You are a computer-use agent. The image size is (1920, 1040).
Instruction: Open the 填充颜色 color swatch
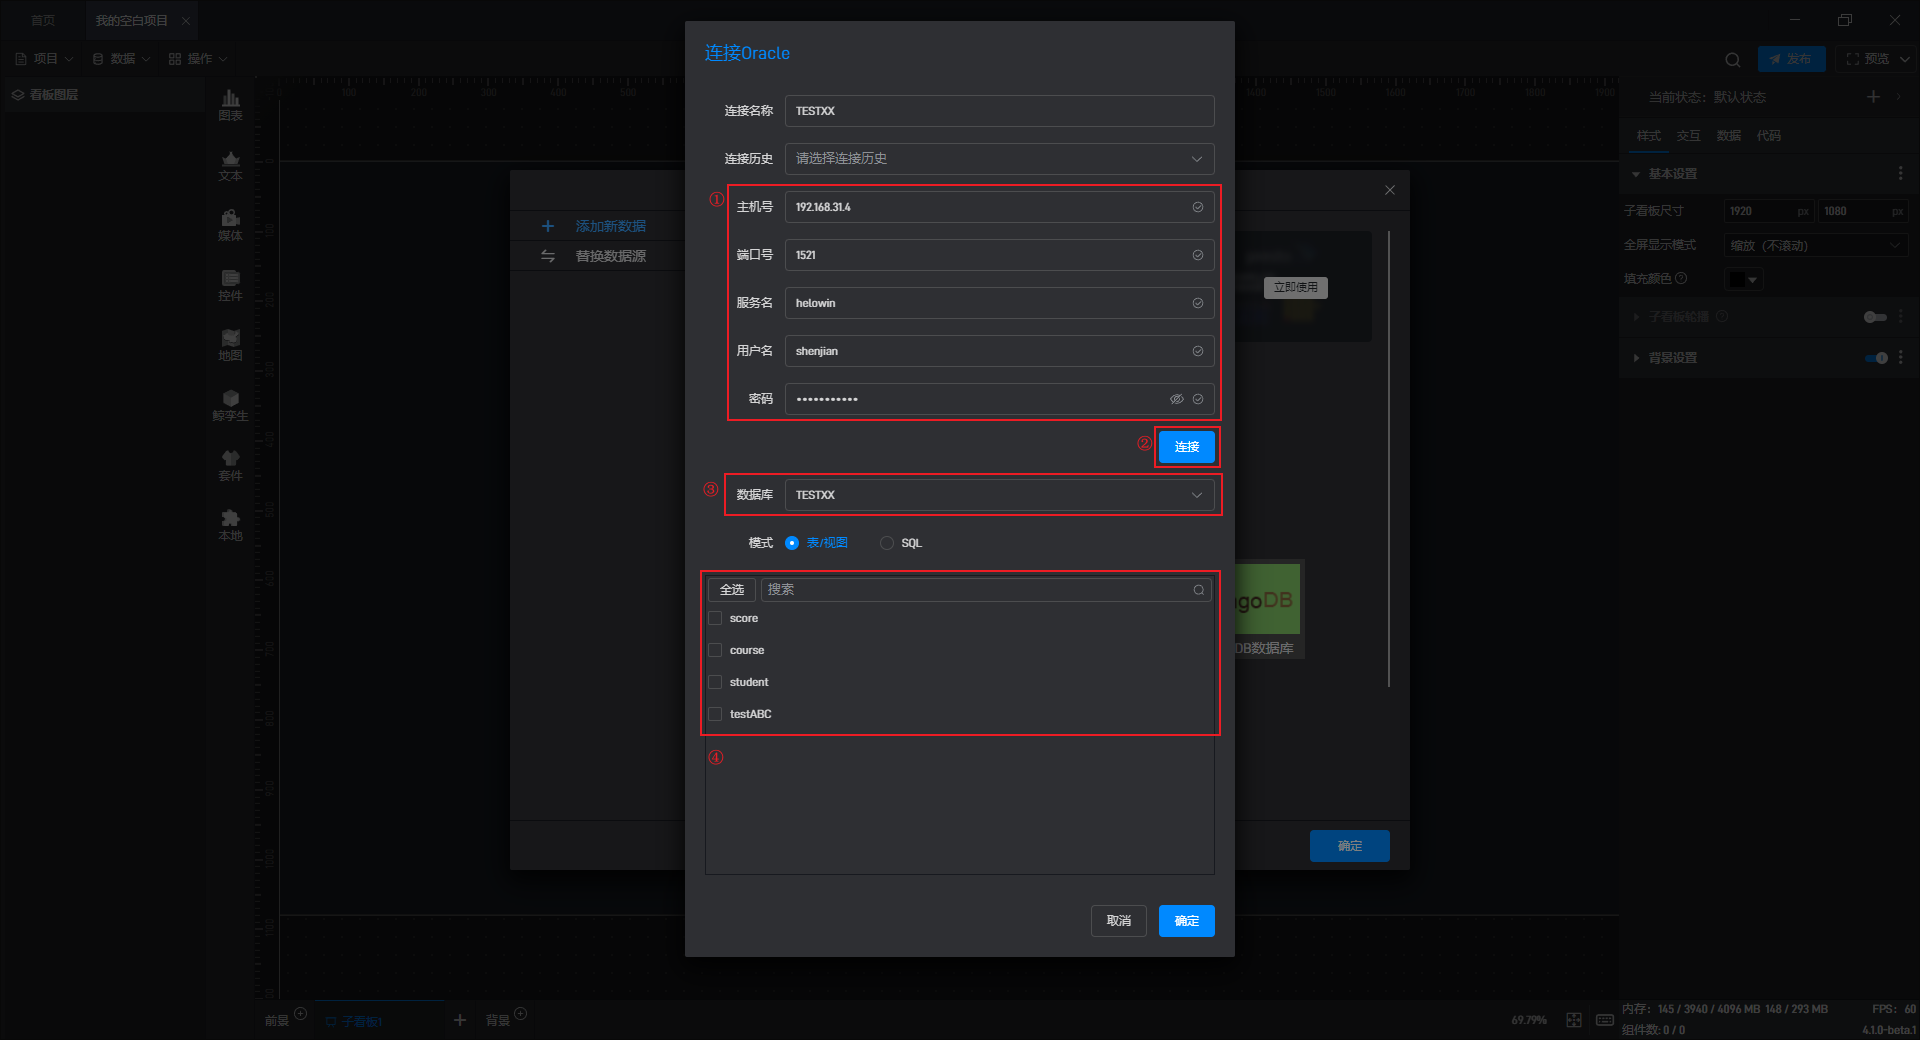tap(1743, 279)
